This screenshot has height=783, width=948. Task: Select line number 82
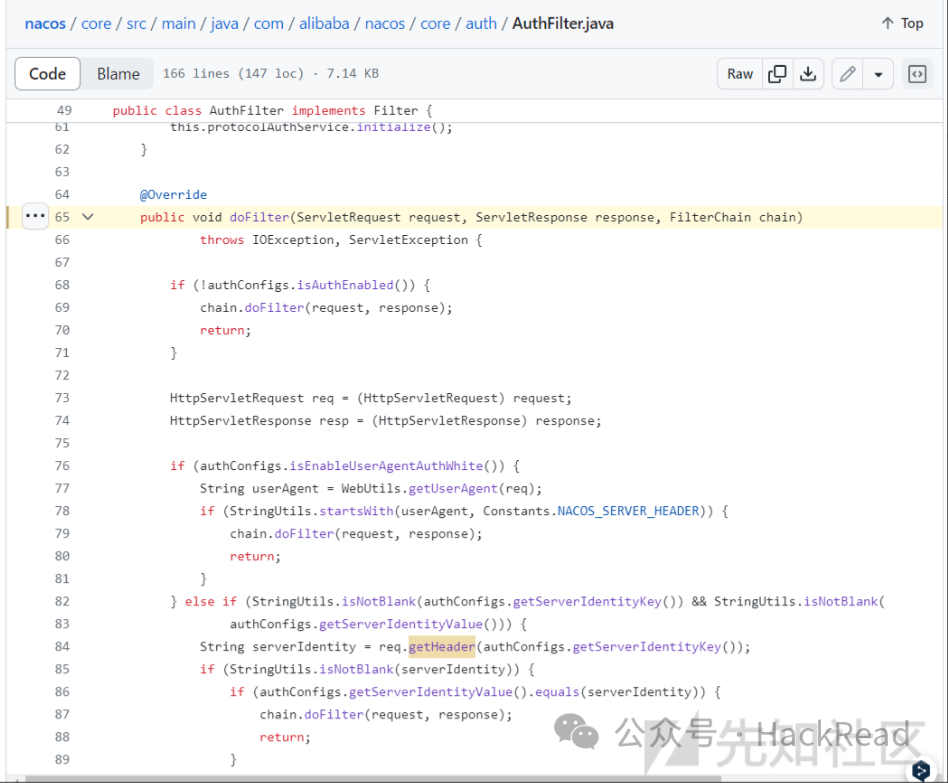(x=62, y=601)
